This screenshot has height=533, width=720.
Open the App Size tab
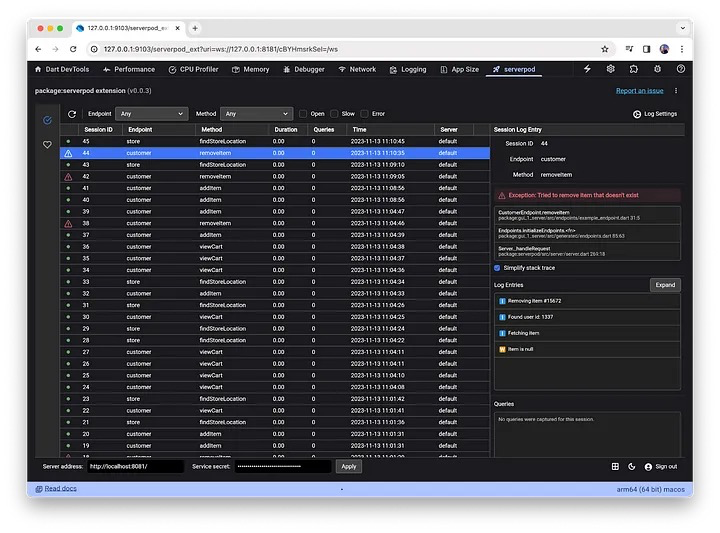tap(460, 69)
